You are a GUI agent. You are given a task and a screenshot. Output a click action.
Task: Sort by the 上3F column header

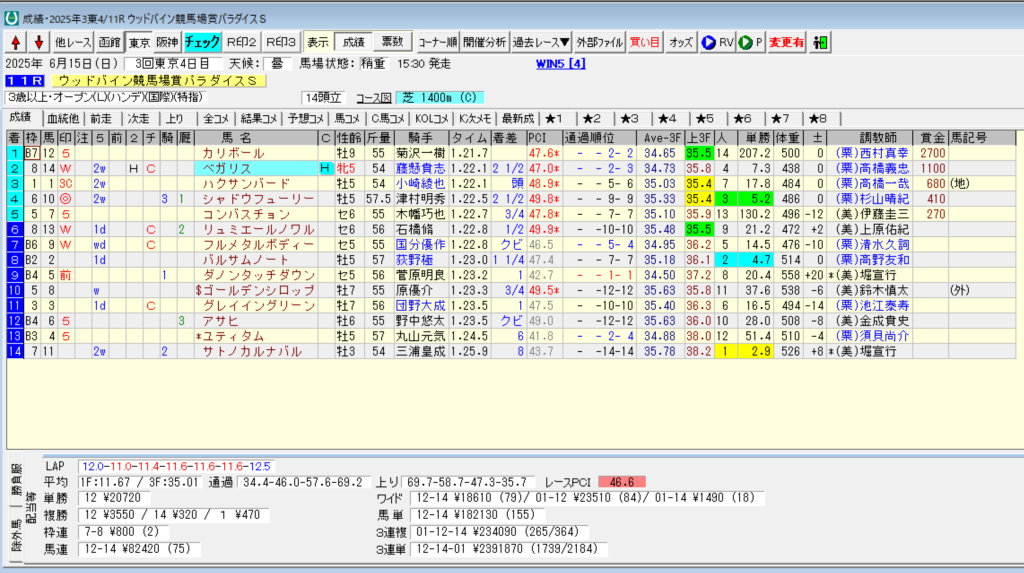(699, 138)
